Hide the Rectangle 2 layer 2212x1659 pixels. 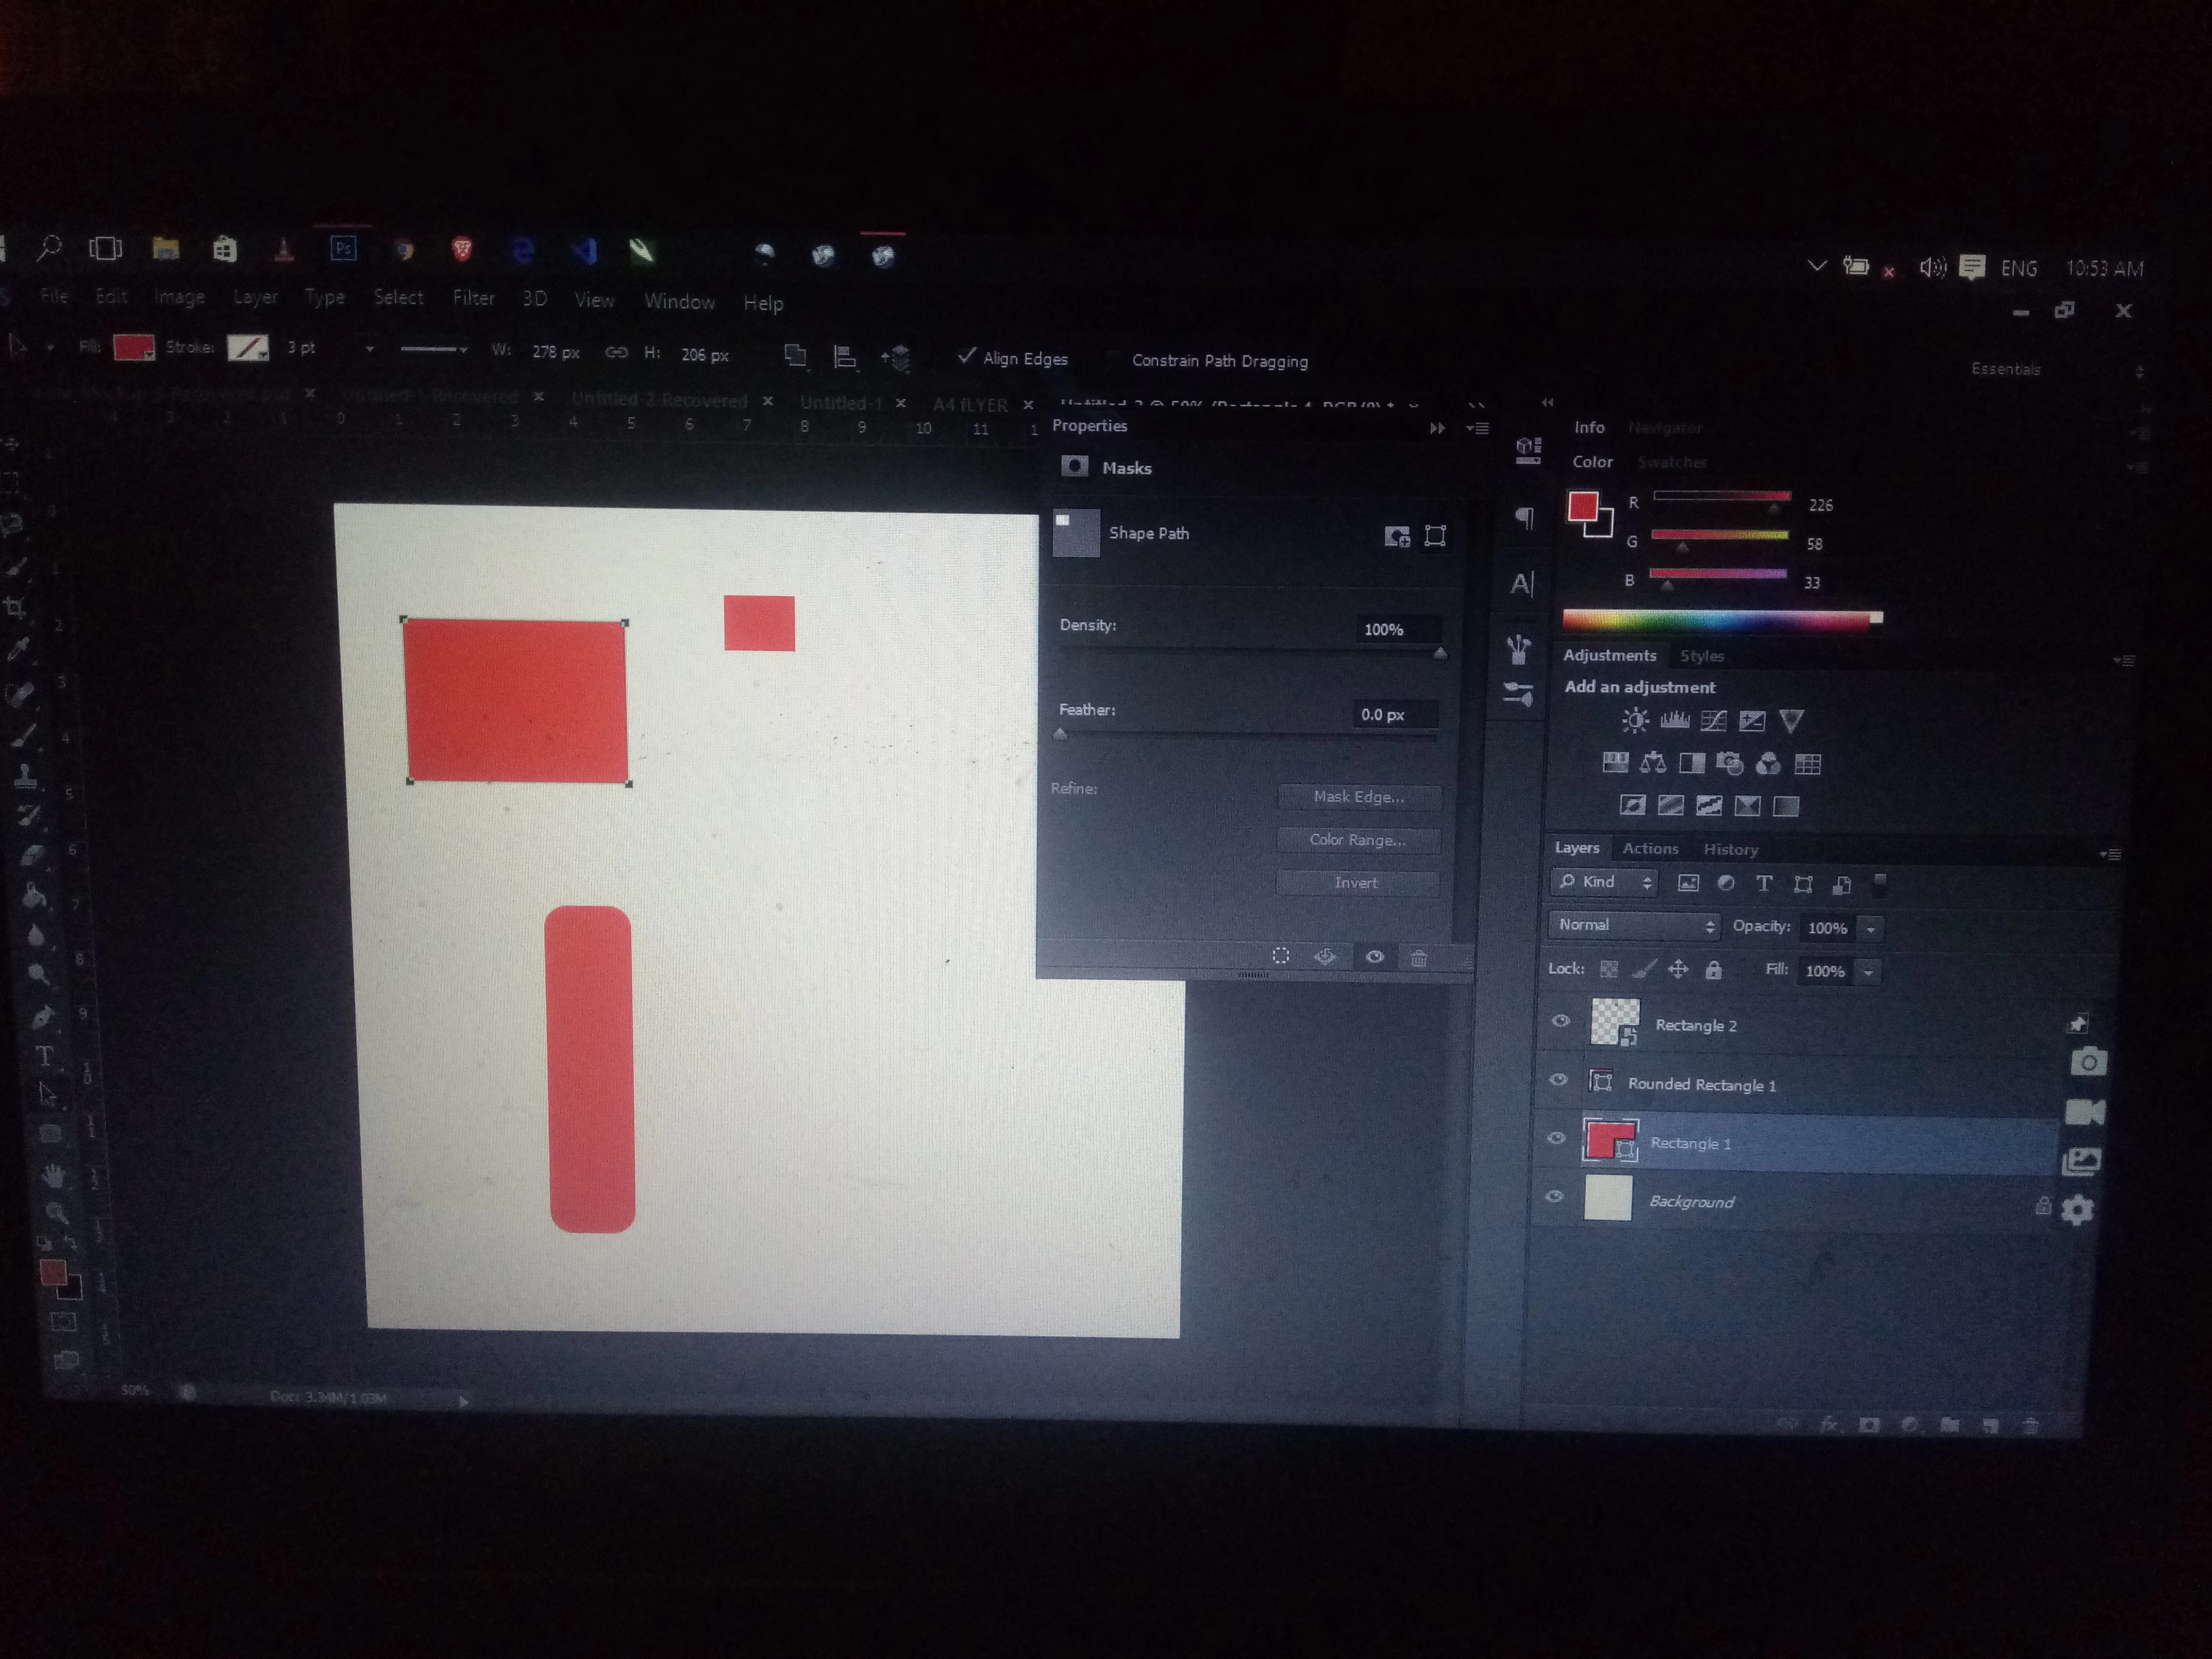click(x=1560, y=1022)
